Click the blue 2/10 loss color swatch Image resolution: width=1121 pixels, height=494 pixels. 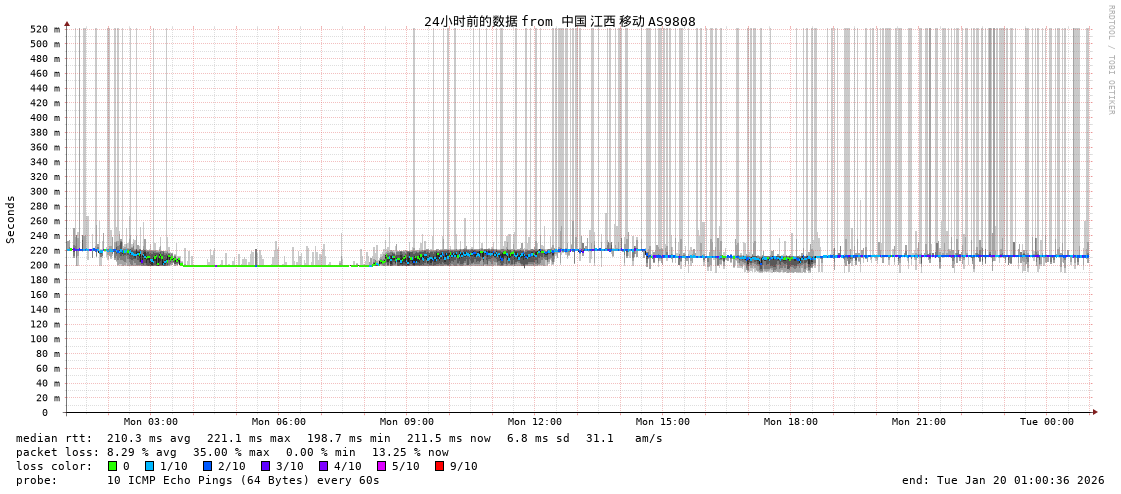207,466
